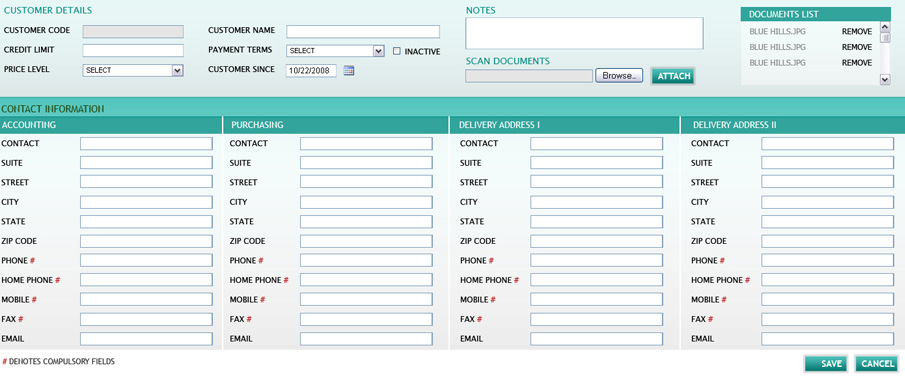The height and width of the screenshot is (378, 905).
Task: Click the Delivery Address I City field
Action: (x=596, y=202)
